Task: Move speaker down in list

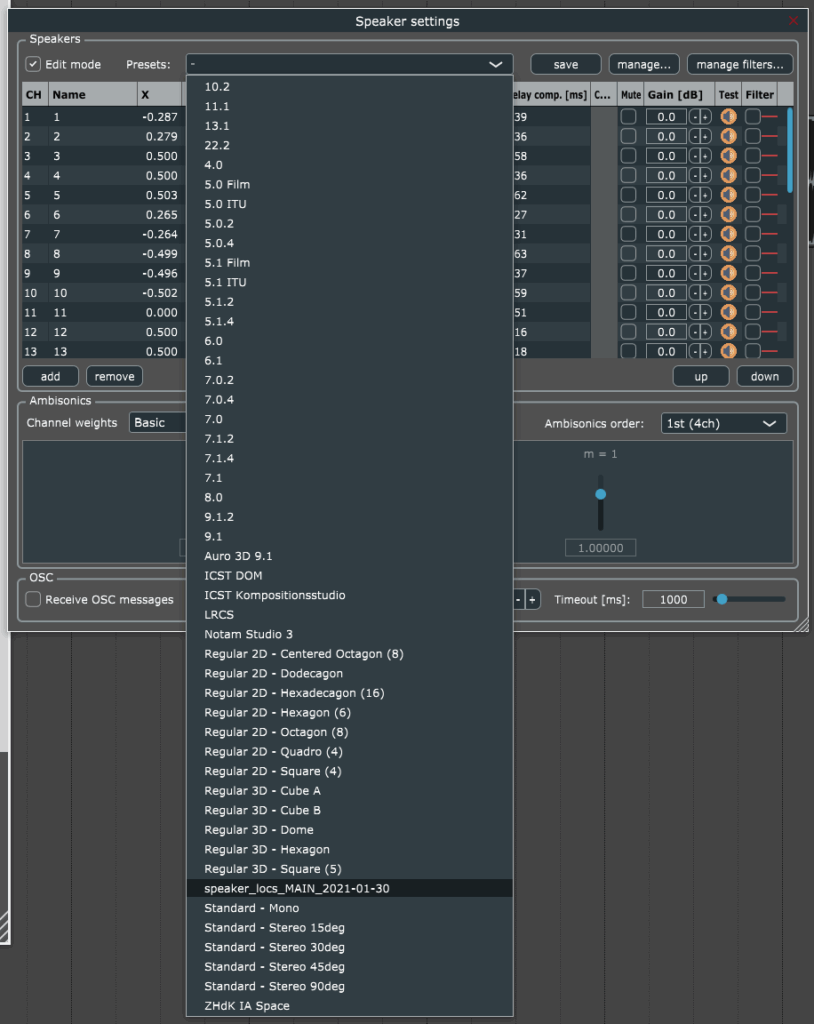Action: tap(765, 376)
